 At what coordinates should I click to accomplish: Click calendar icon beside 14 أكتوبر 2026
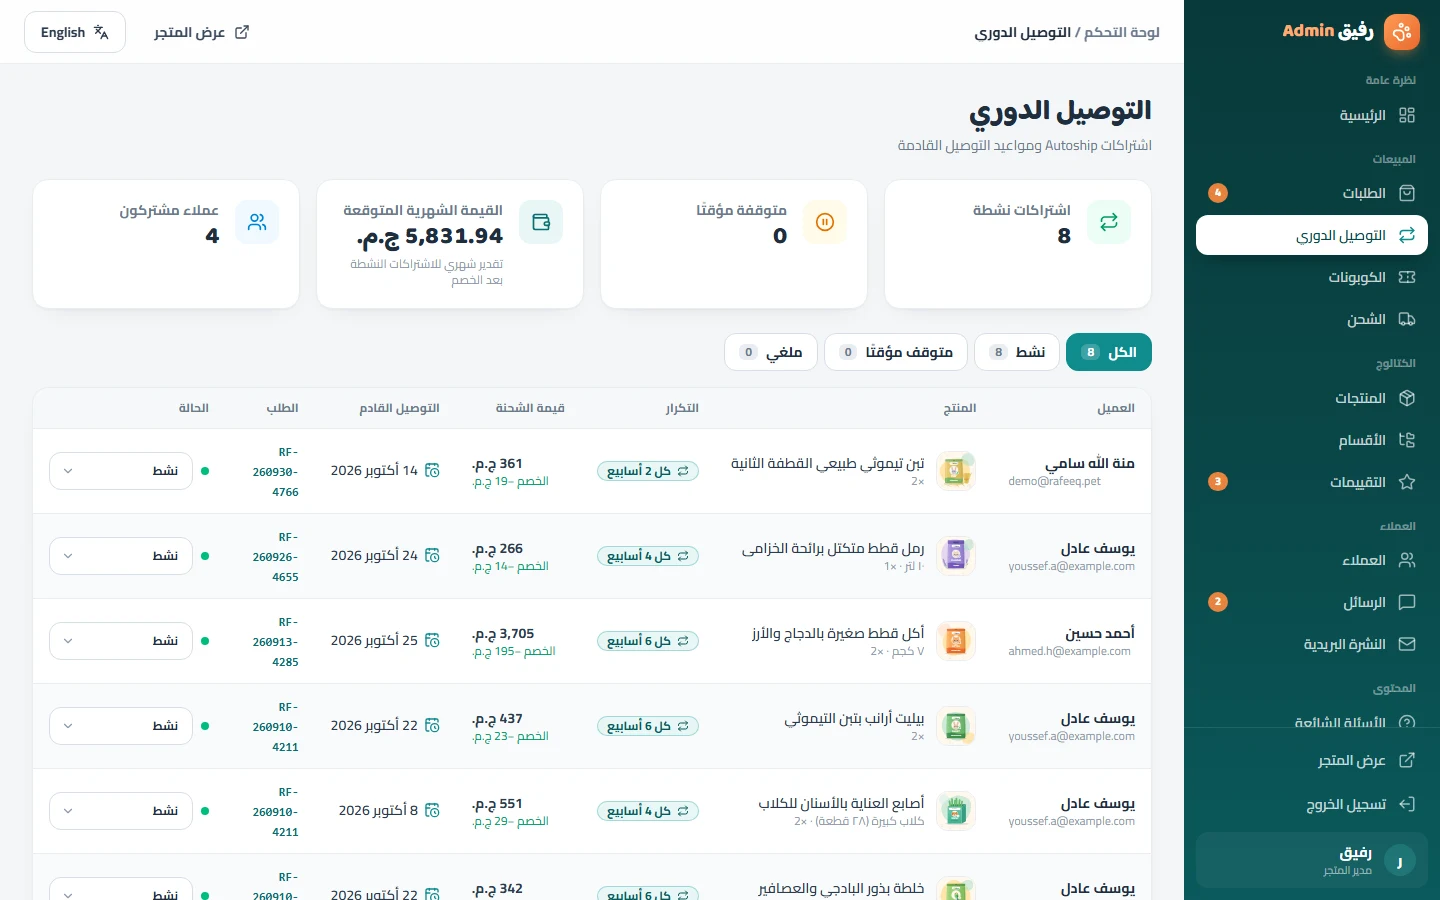[x=432, y=470]
